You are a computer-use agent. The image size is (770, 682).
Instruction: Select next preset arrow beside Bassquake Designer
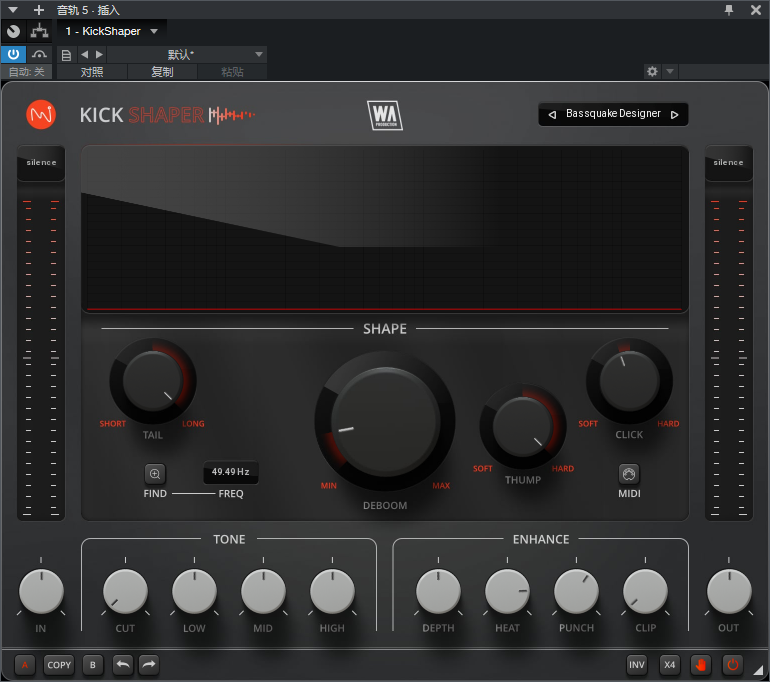[675, 114]
